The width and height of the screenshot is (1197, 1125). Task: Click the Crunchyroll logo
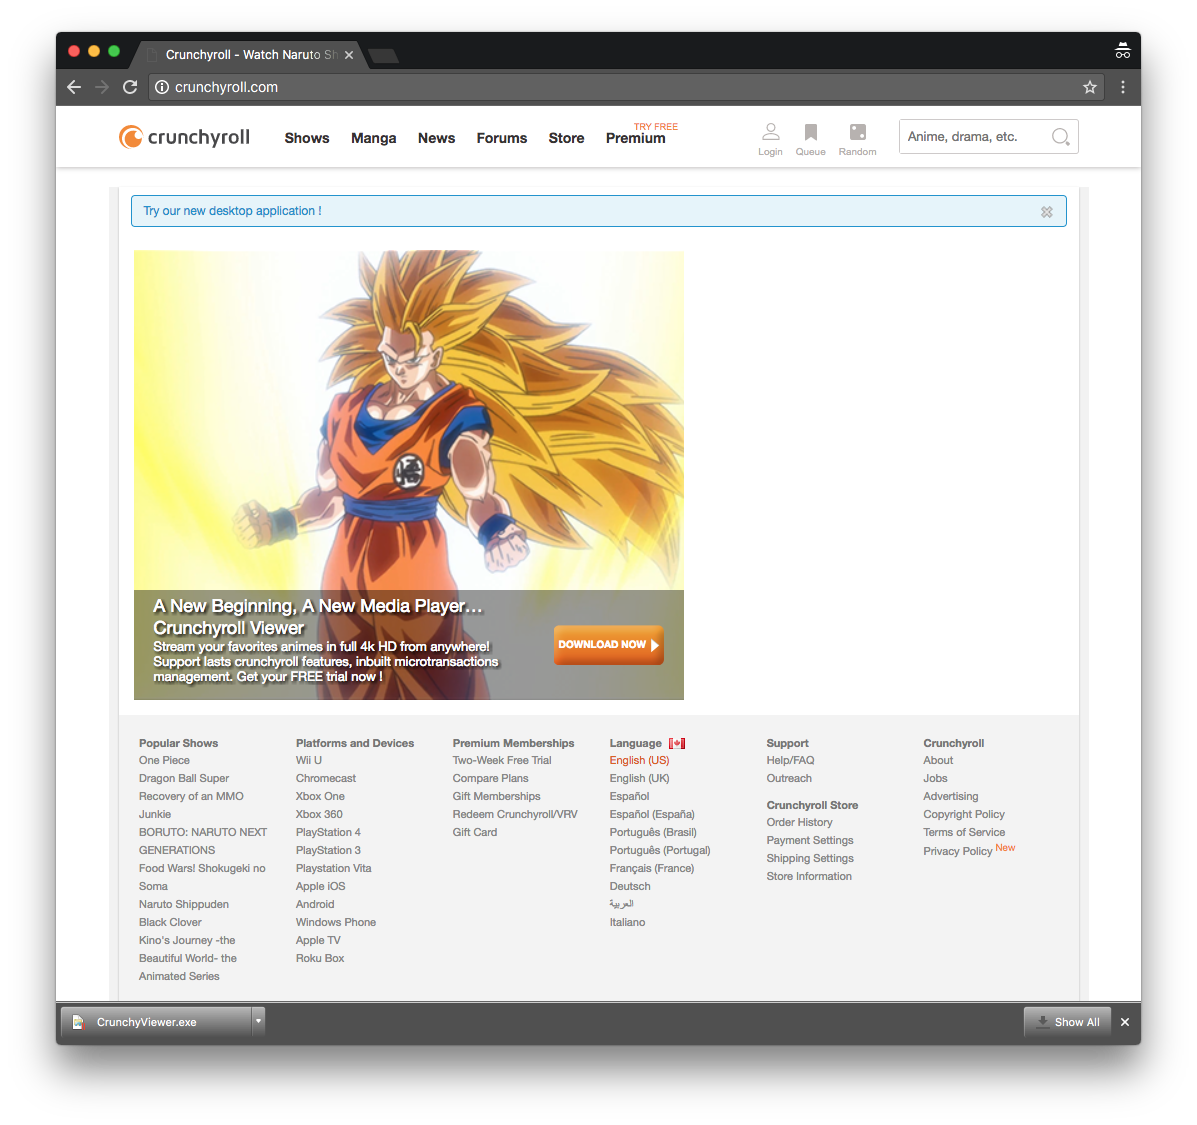[x=184, y=136]
